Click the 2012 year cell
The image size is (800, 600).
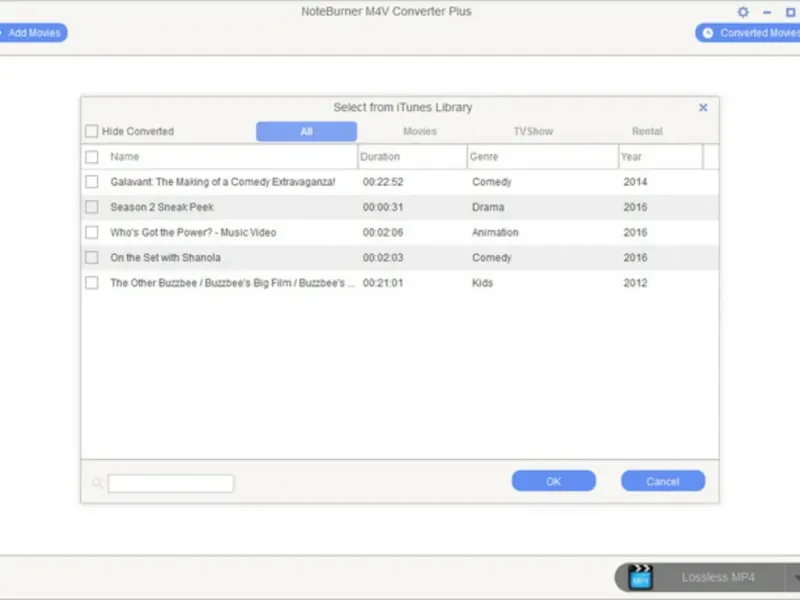635,283
